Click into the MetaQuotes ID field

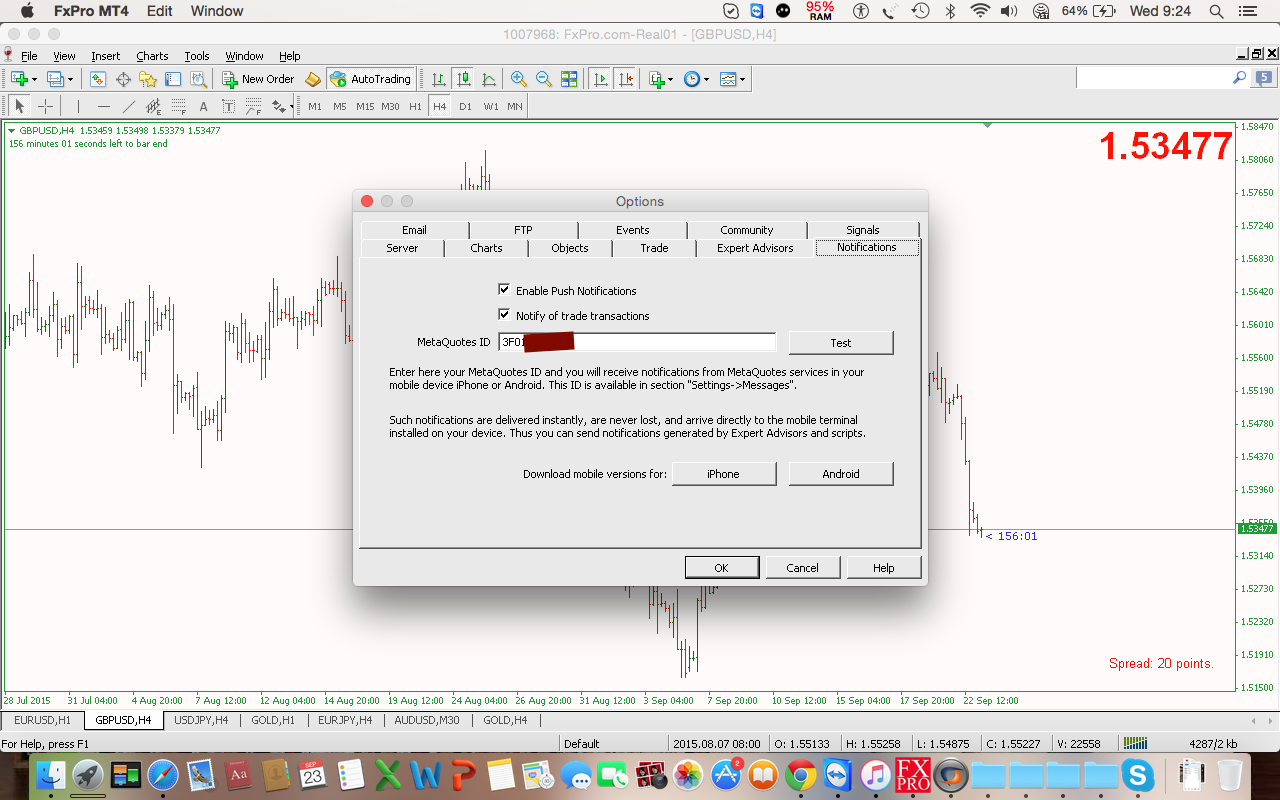pos(670,342)
